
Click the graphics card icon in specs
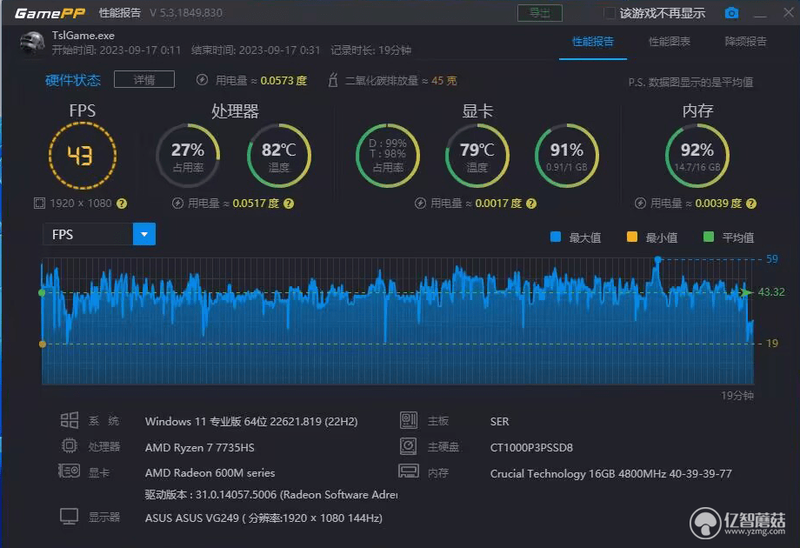pos(69,471)
